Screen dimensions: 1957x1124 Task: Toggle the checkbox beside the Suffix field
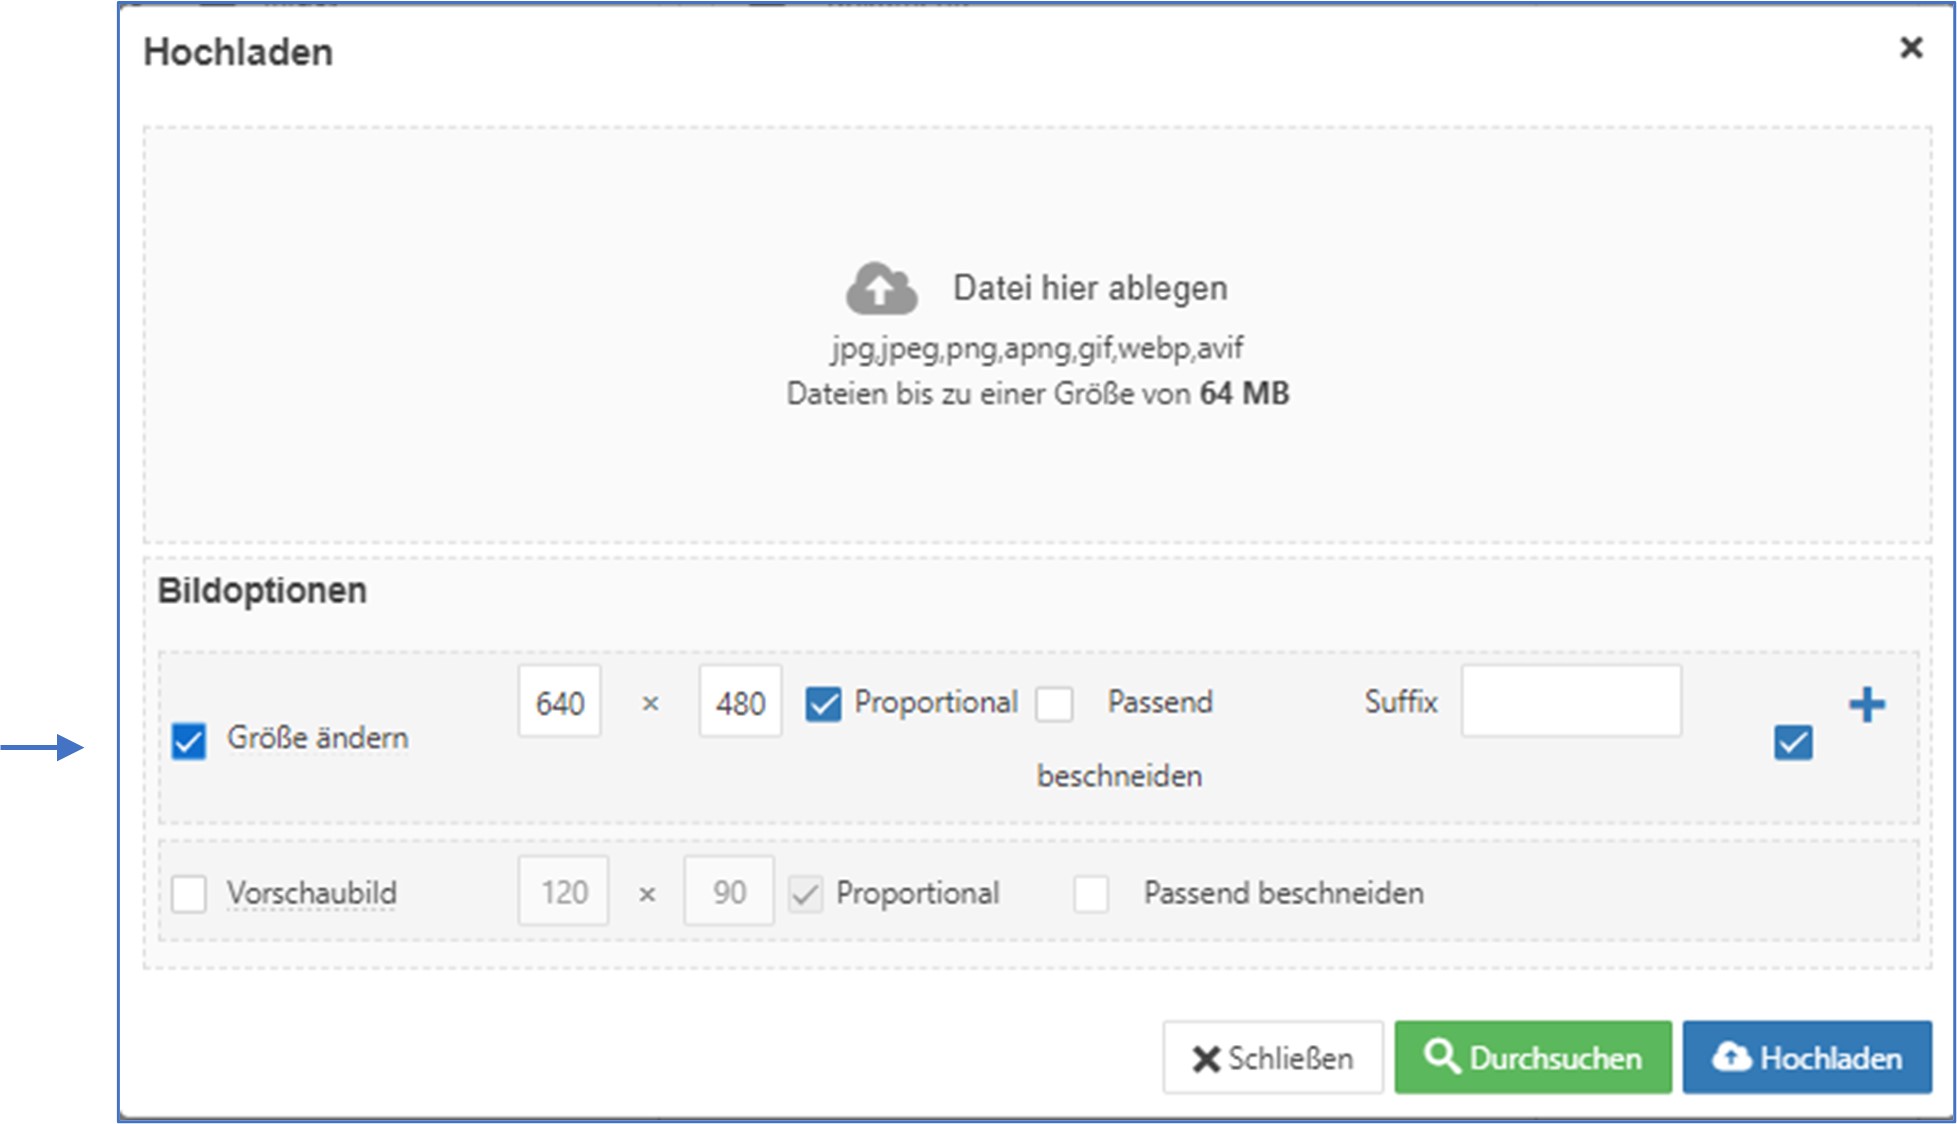[x=1792, y=743]
